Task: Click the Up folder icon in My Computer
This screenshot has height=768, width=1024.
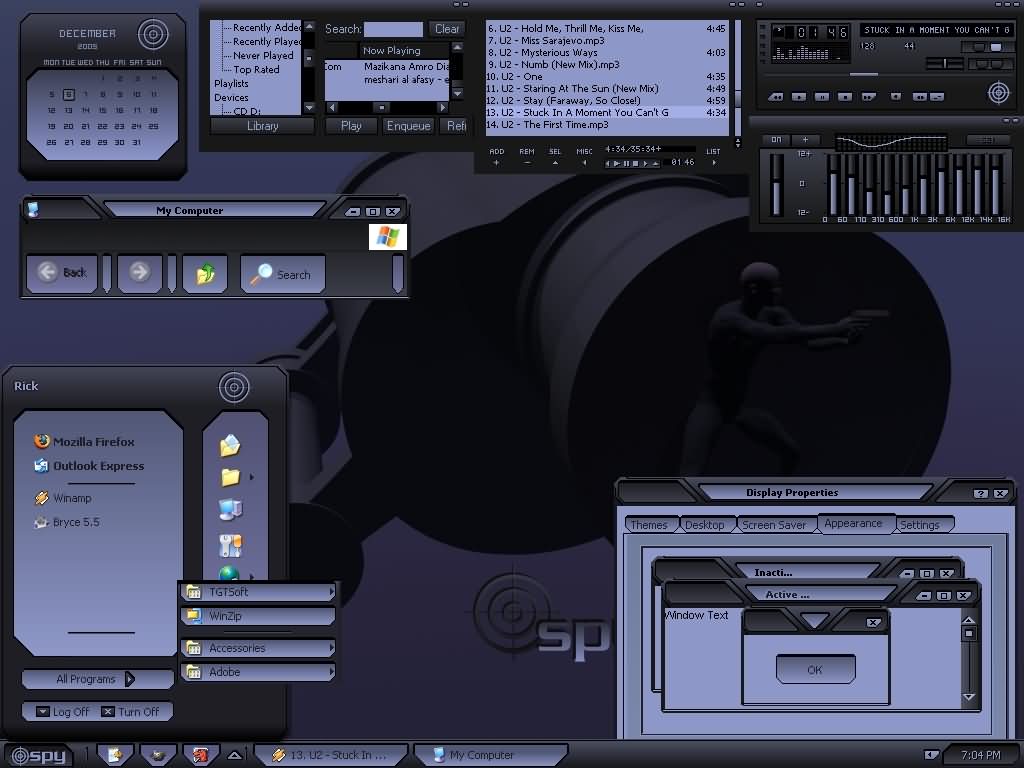Action: (205, 272)
